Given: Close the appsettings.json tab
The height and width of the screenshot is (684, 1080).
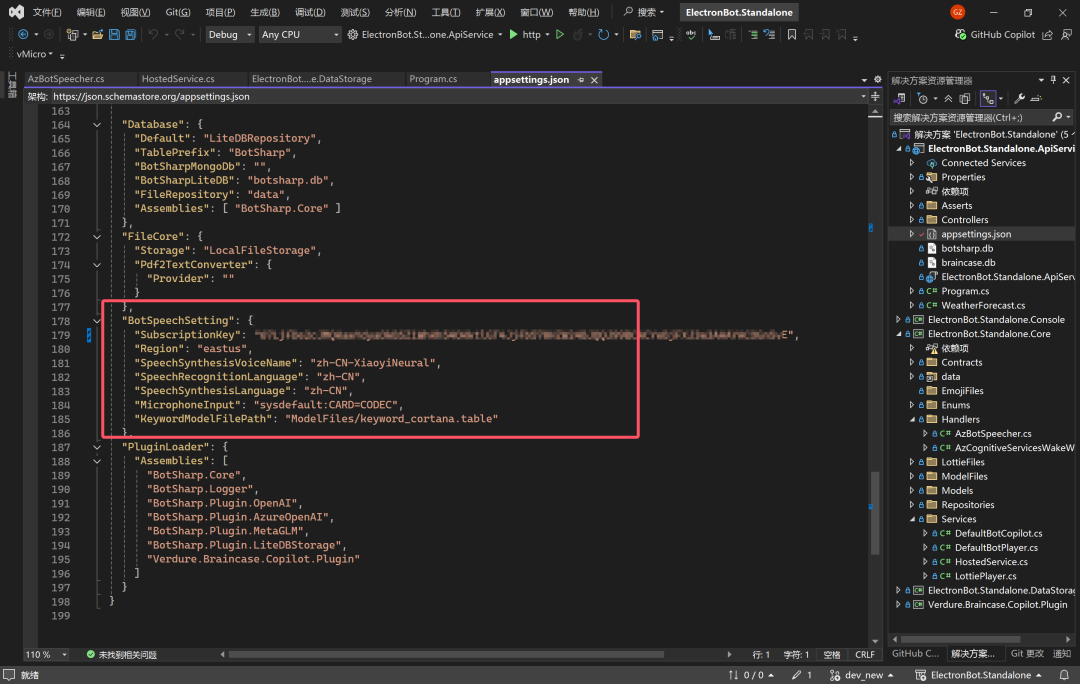Looking at the screenshot, I should point(594,80).
